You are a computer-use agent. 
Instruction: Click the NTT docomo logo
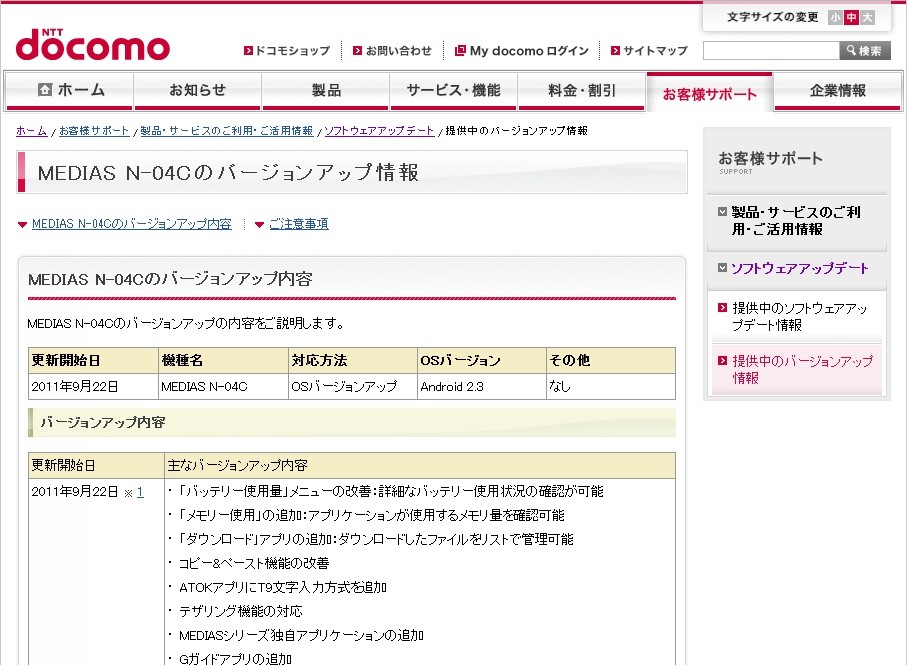coord(93,45)
